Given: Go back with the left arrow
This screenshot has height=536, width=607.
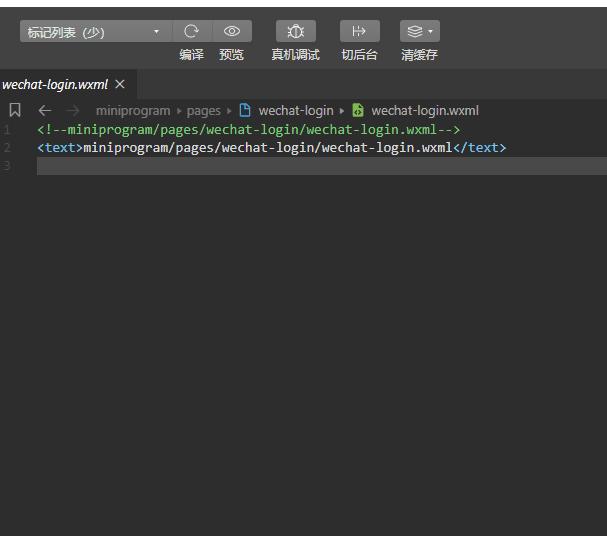Looking at the screenshot, I should pyautogui.click(x=45, y=111).
